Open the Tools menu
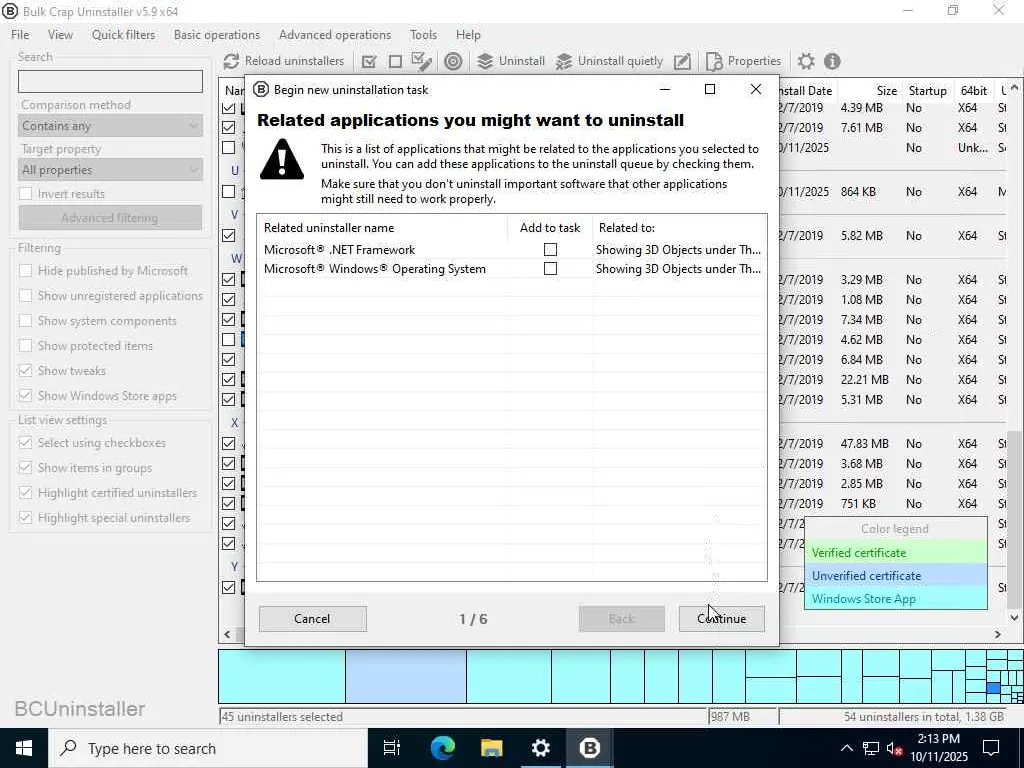Image resolution: width=1024 pixels, height=768 pixels. pos(423,35)
